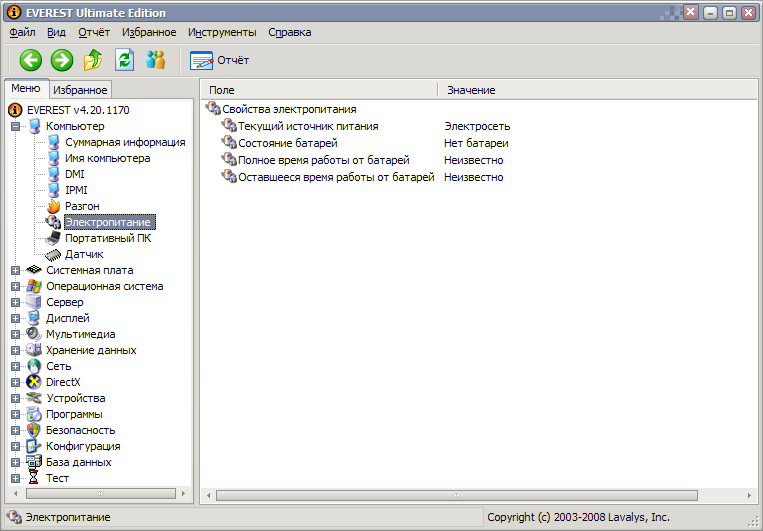Click the База данных database icon
The image size is (763, 531).
[34, 462]
